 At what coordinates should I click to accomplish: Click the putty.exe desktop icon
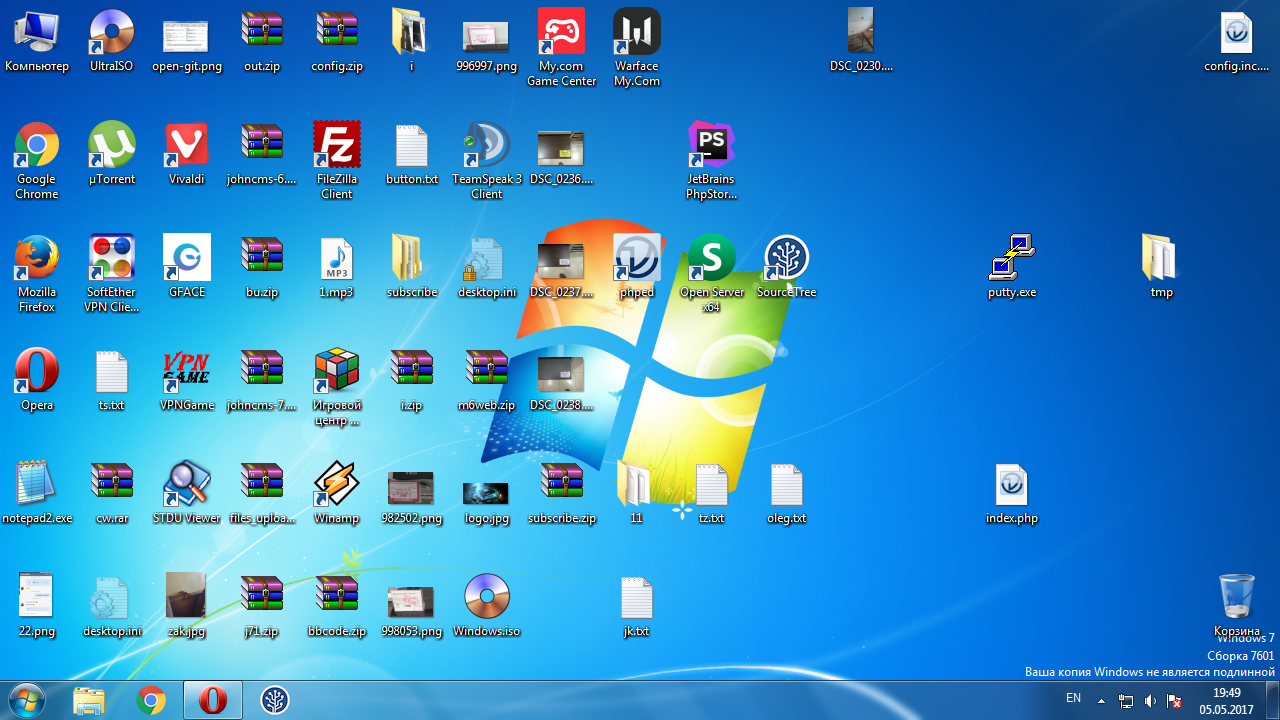coord(1012,259)
